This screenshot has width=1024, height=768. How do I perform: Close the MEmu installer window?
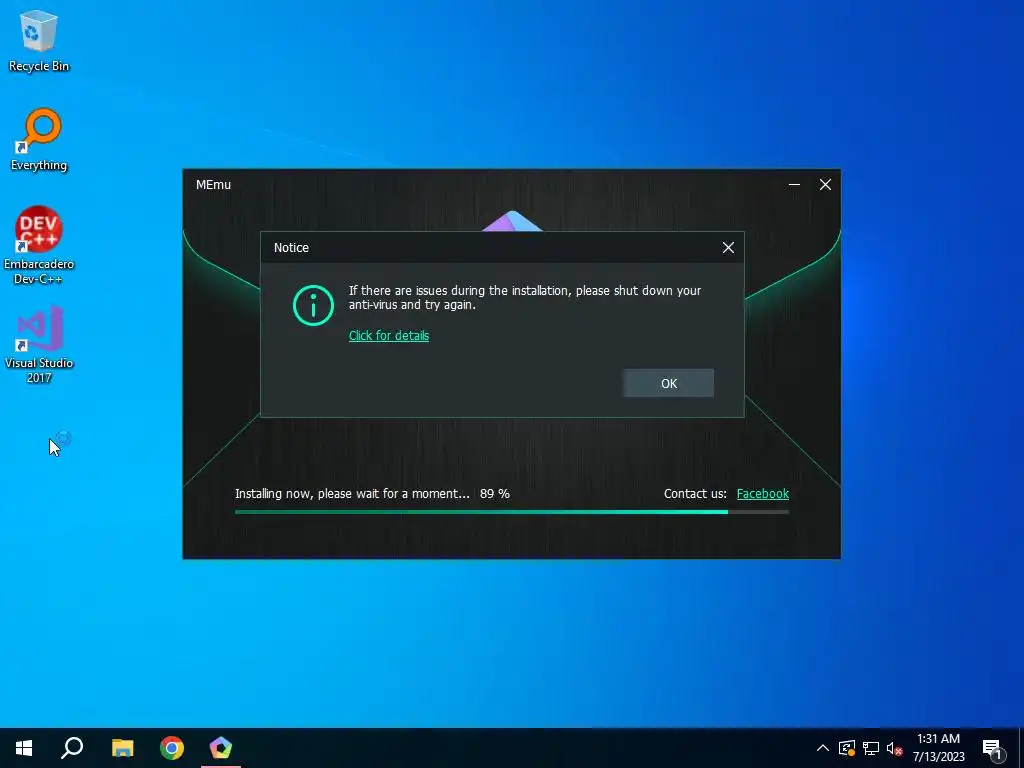coord(825,185)
